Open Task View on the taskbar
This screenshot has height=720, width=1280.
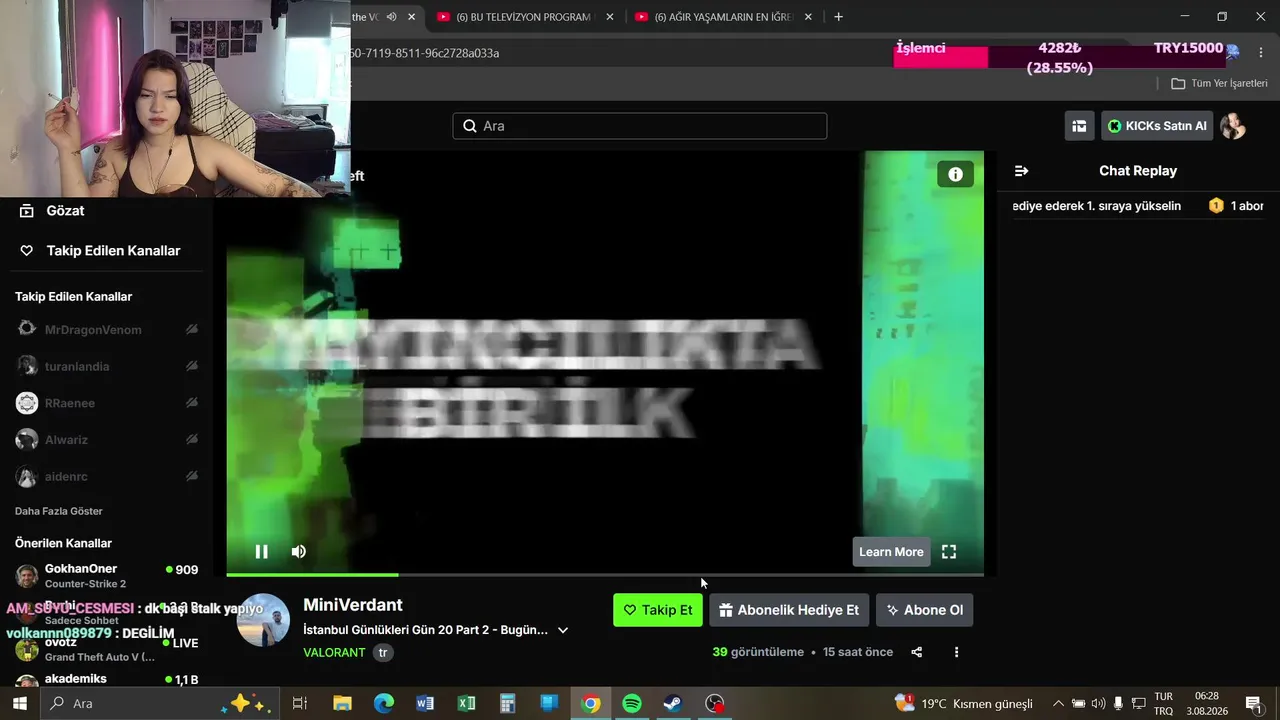[x=299, y=704]
